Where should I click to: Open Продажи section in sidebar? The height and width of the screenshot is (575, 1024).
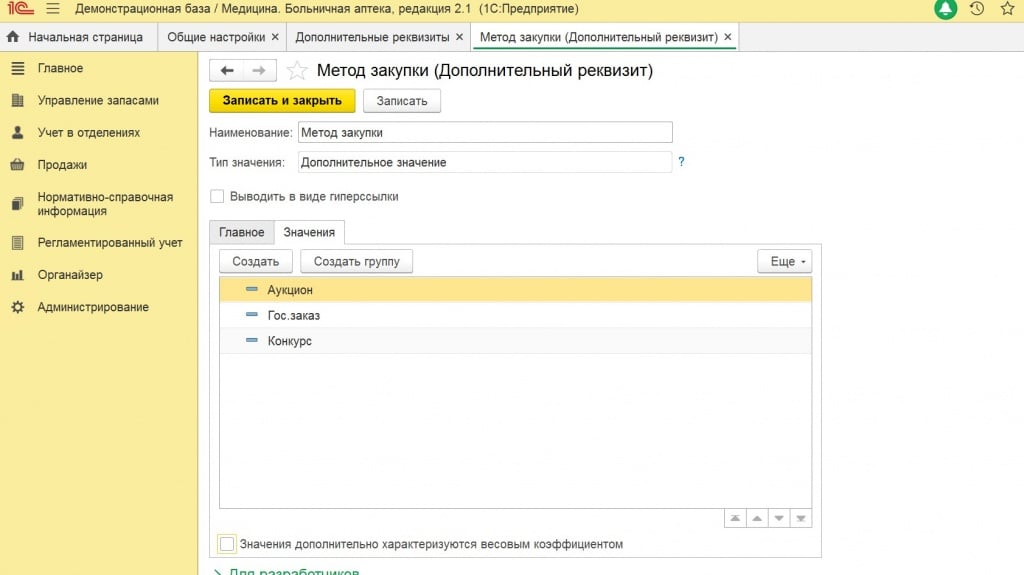(62, 165)
